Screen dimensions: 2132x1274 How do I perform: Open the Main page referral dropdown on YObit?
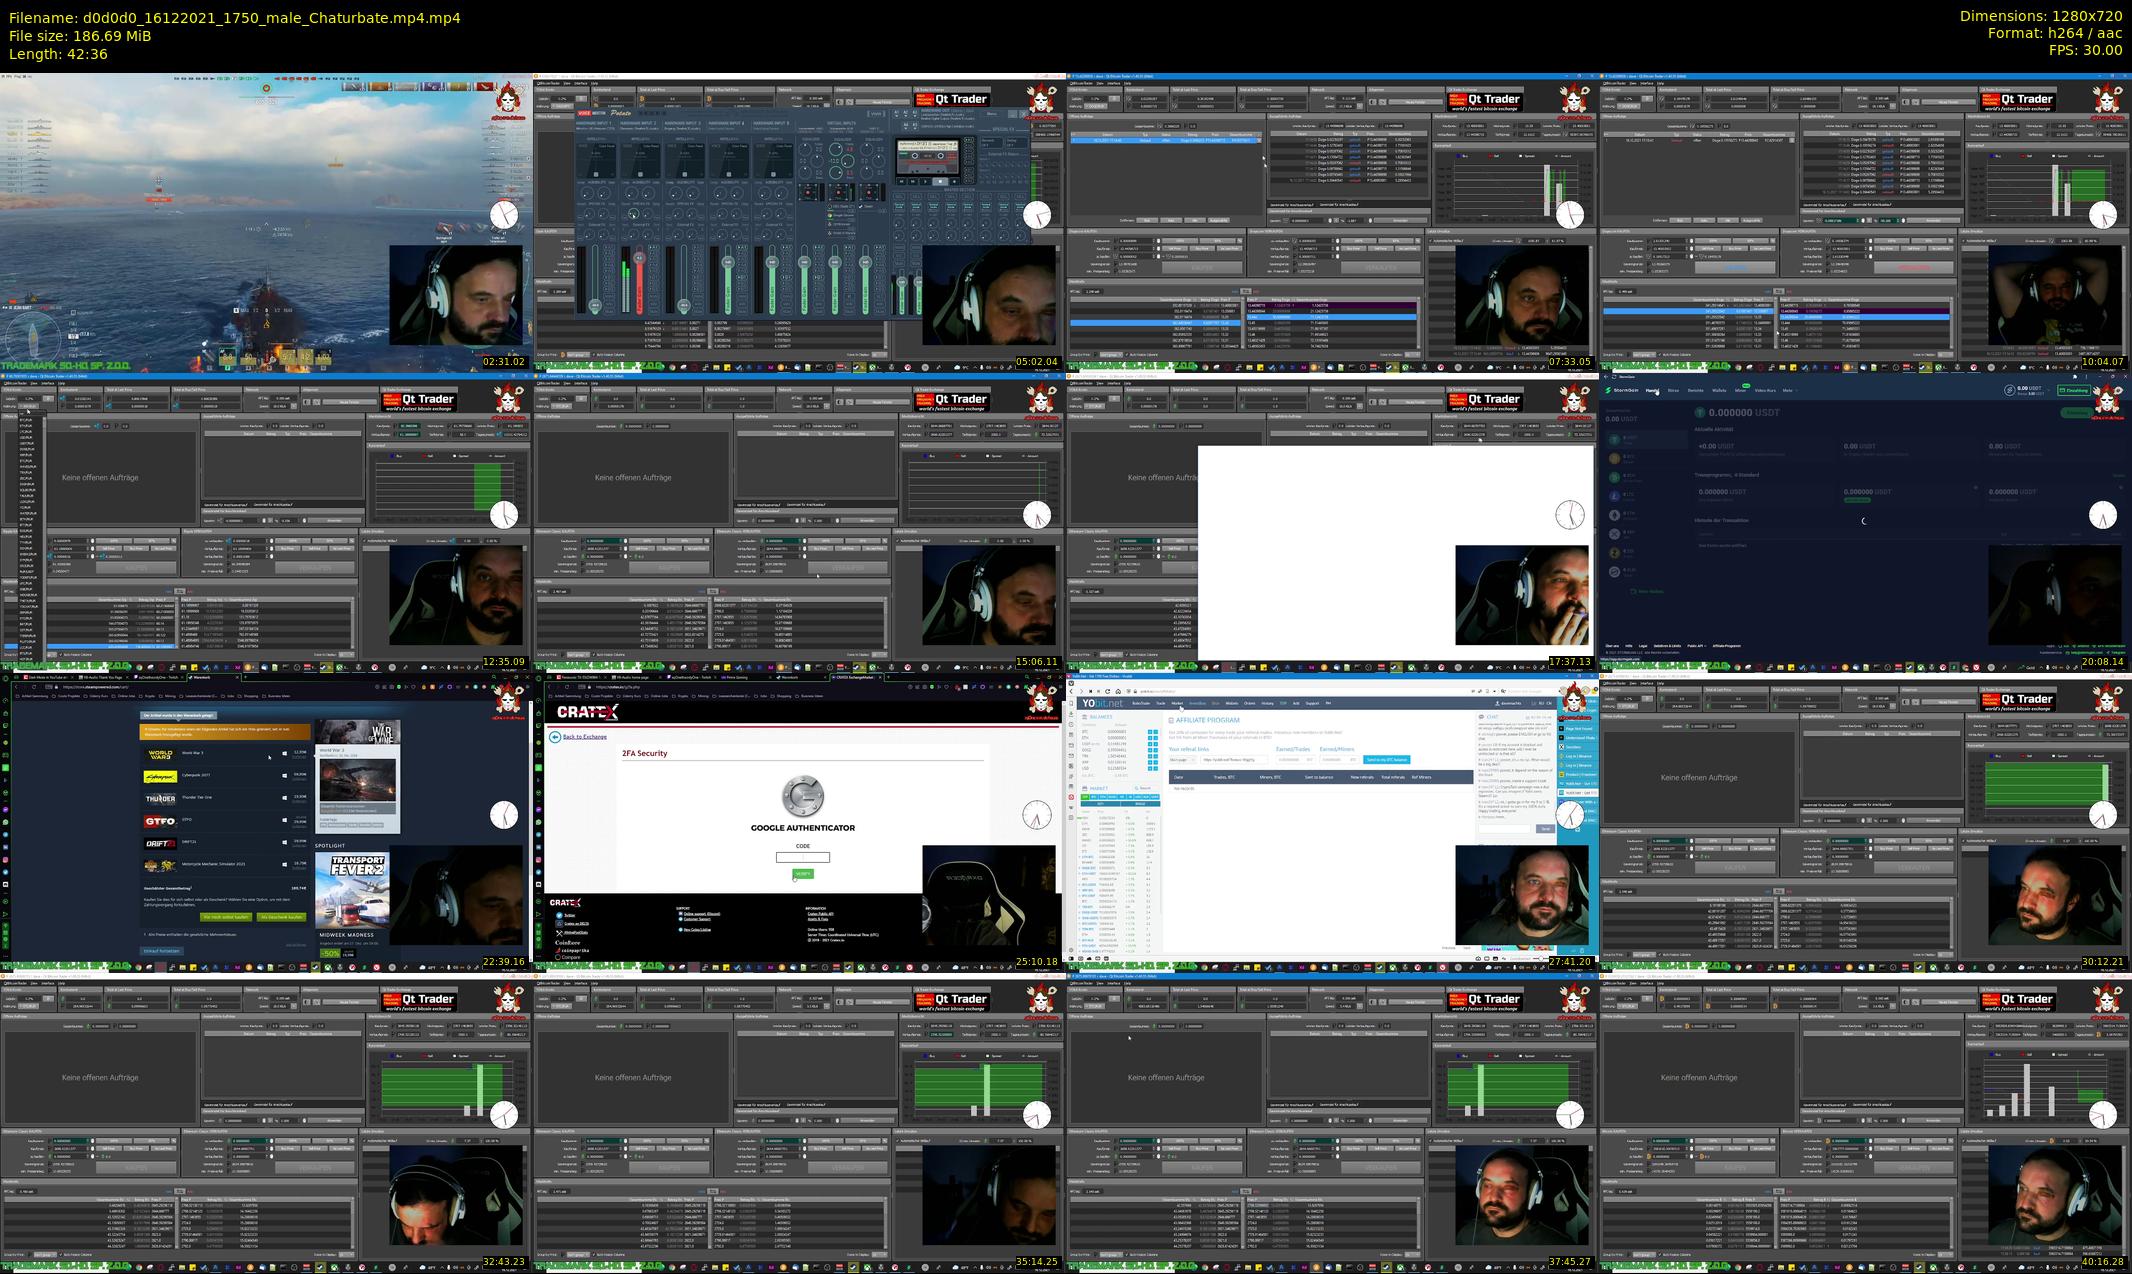[1182, 760]
